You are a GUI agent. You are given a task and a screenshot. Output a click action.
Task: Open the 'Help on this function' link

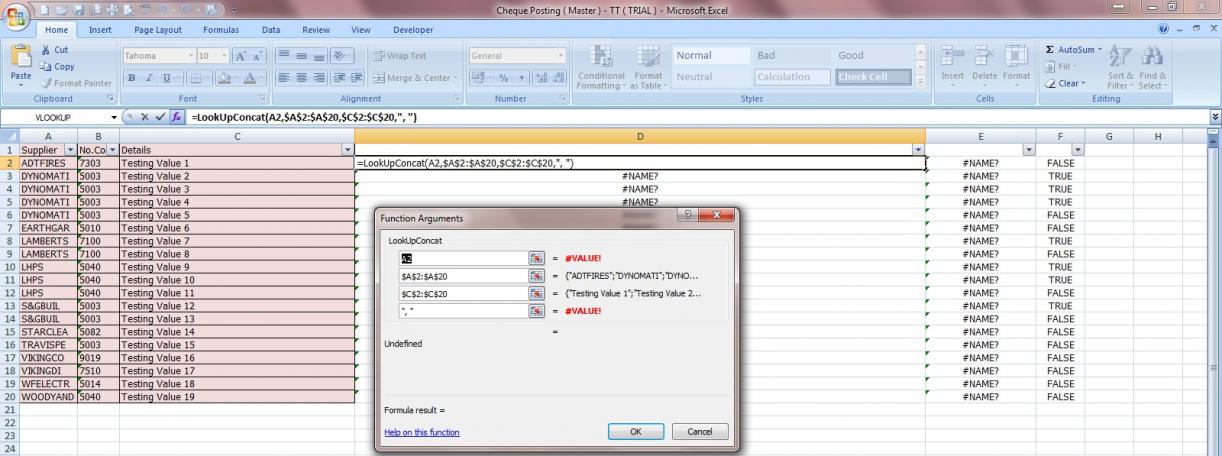422,432
